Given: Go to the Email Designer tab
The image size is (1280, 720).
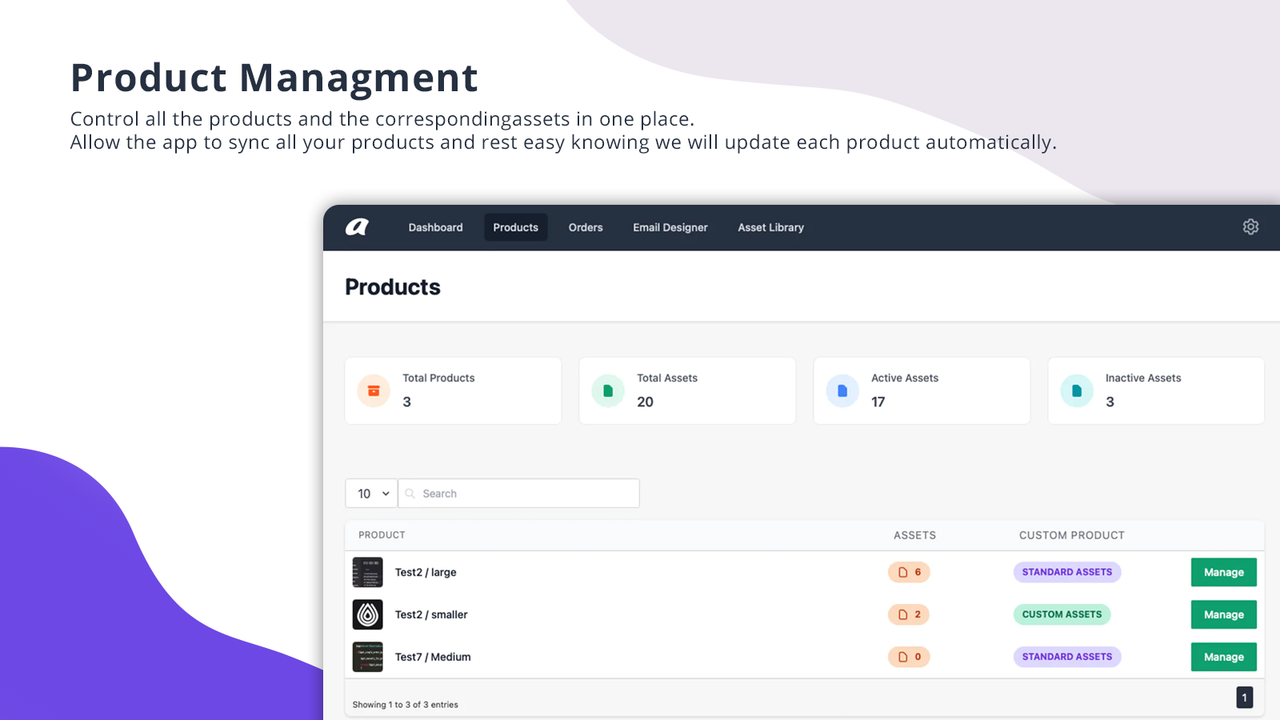Looking at the screenshot, I should pos(670,228).
